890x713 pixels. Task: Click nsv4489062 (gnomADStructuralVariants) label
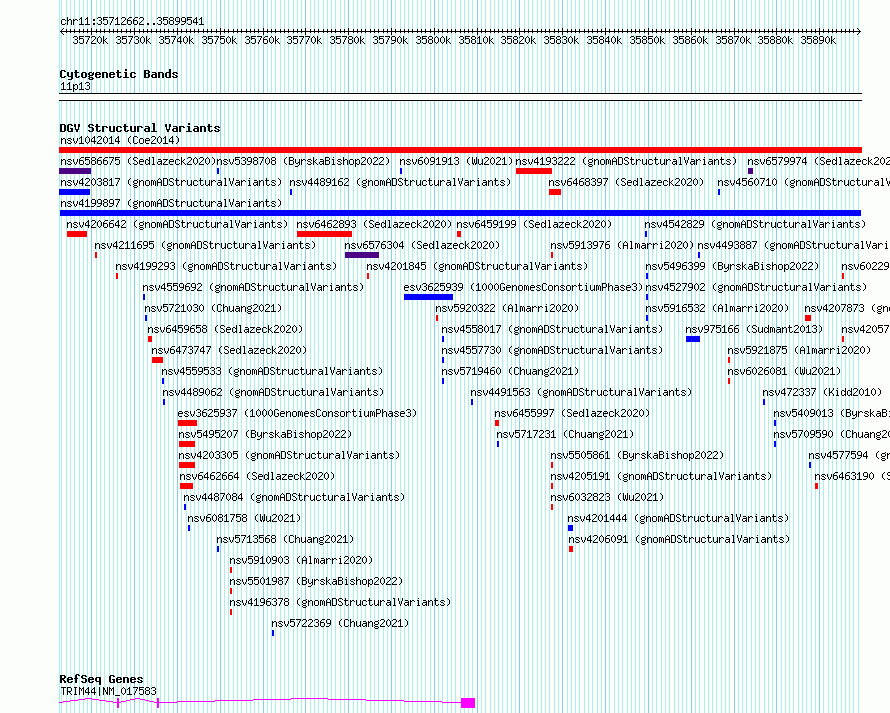click(x=273, y=392)
